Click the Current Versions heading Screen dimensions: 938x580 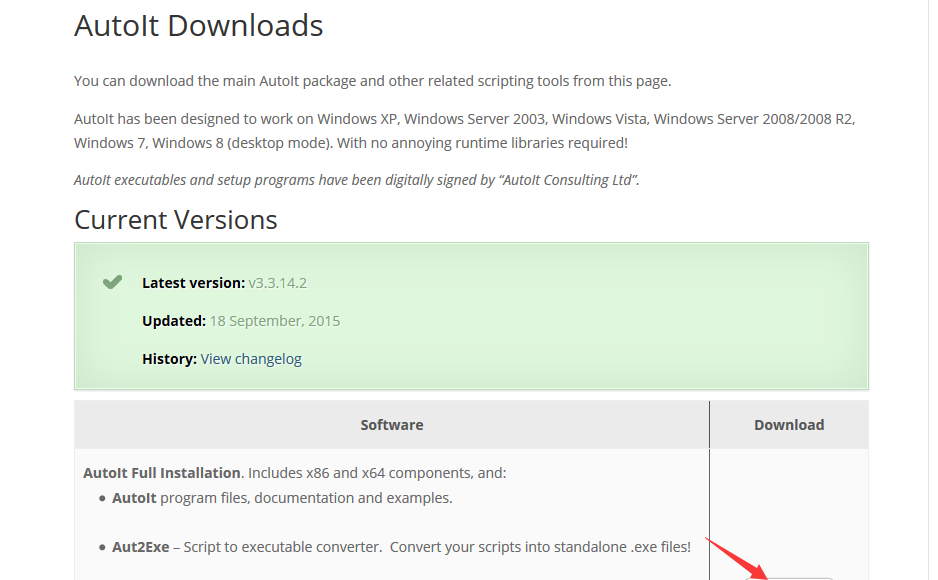(x=176, y=219)
